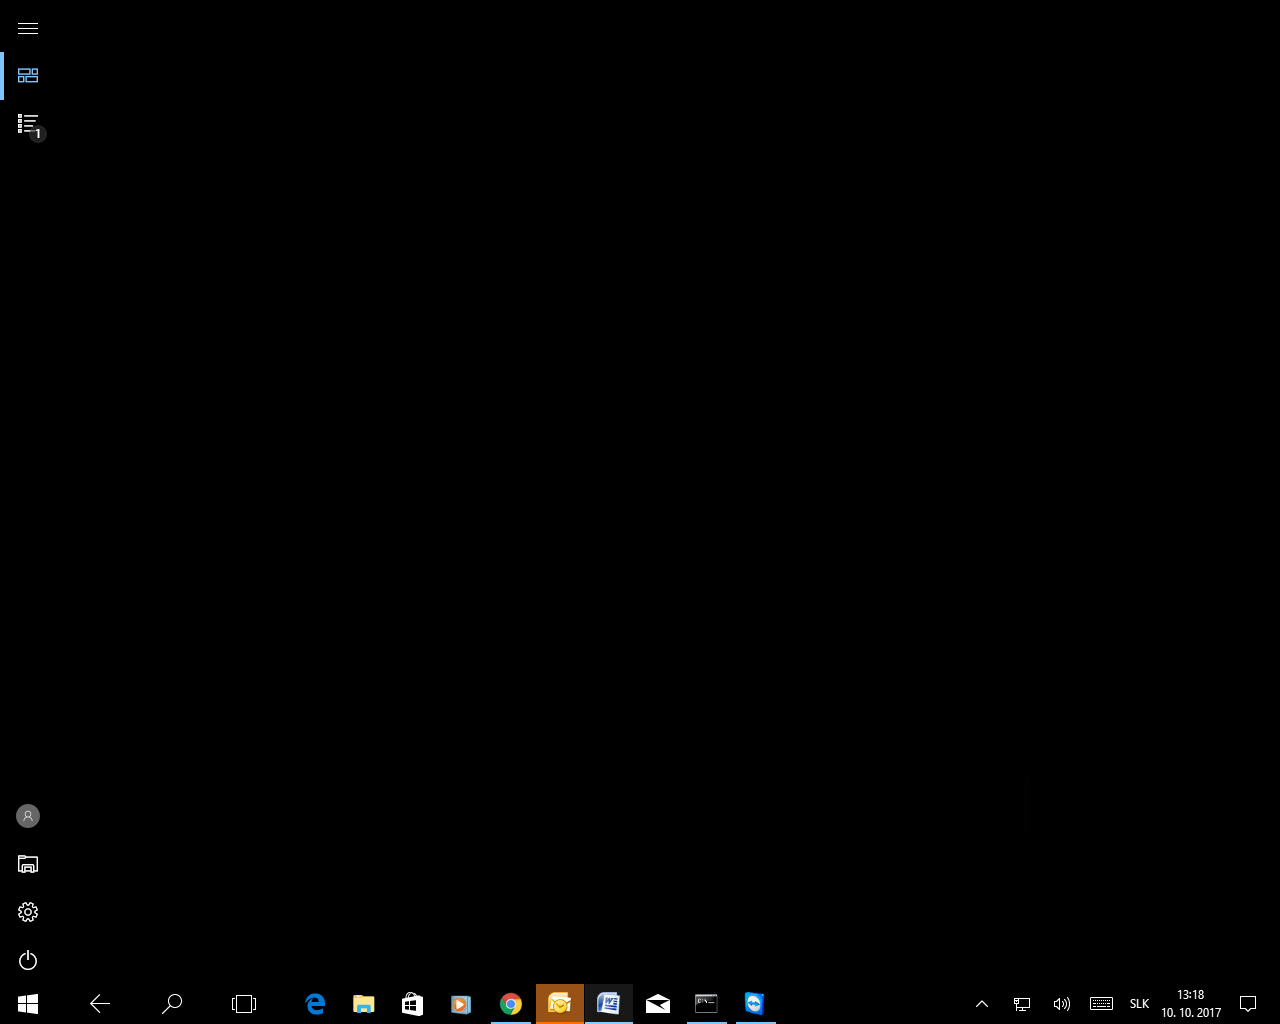Viewport: 1280px width, 1024px height.
Task: Open the volume control
Action: pyautogui.click(x=1062, y=1004)
